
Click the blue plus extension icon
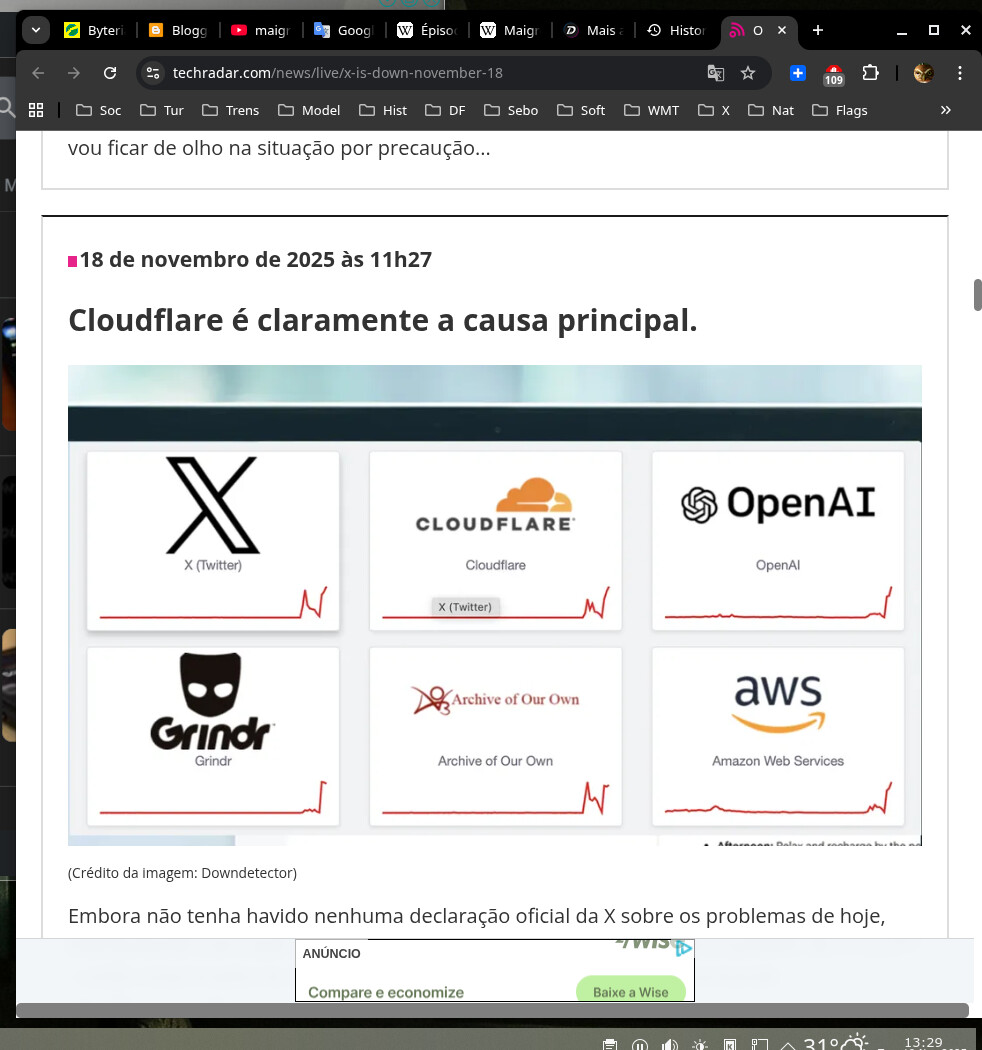(x=798, y=73)
